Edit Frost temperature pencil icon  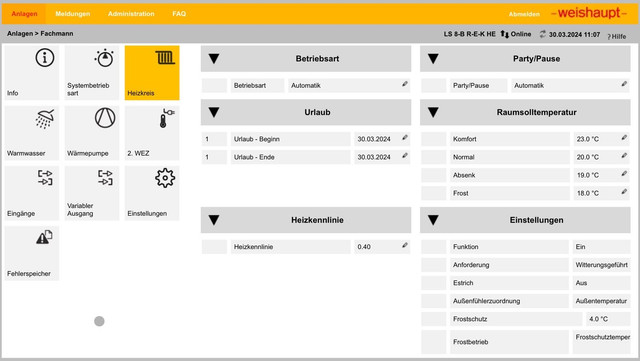(624, 192)
